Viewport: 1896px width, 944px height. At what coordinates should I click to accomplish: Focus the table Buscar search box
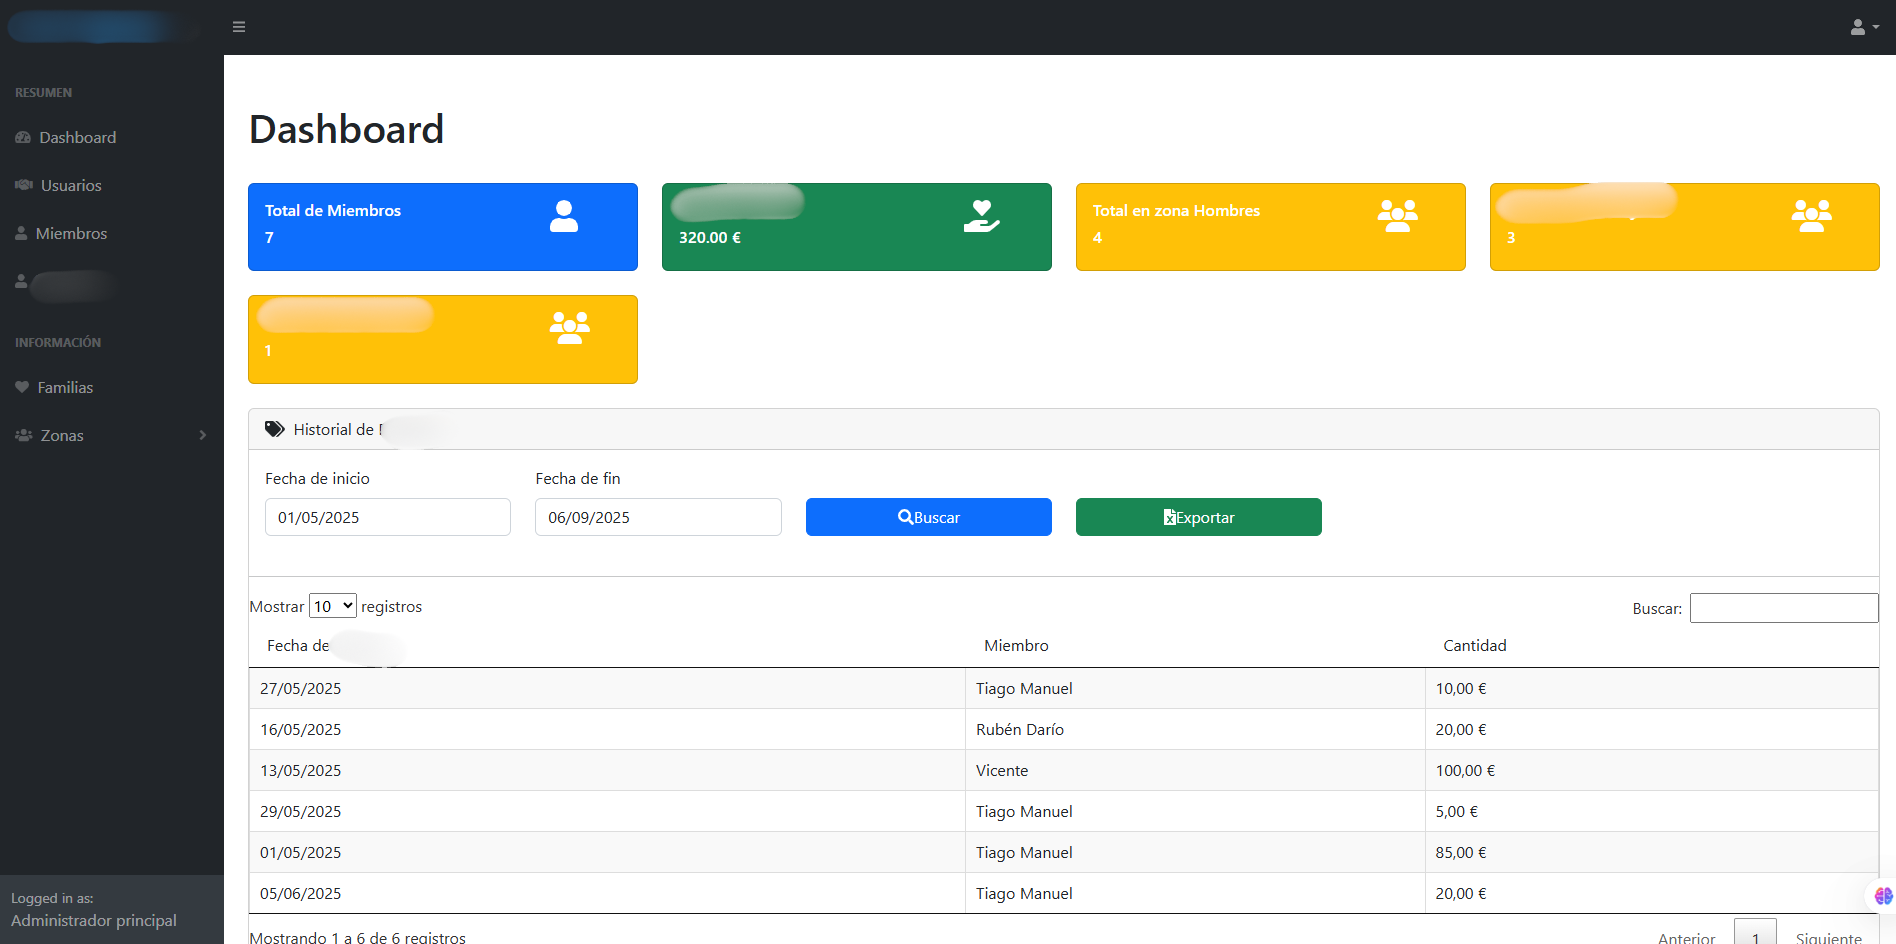1783,608
